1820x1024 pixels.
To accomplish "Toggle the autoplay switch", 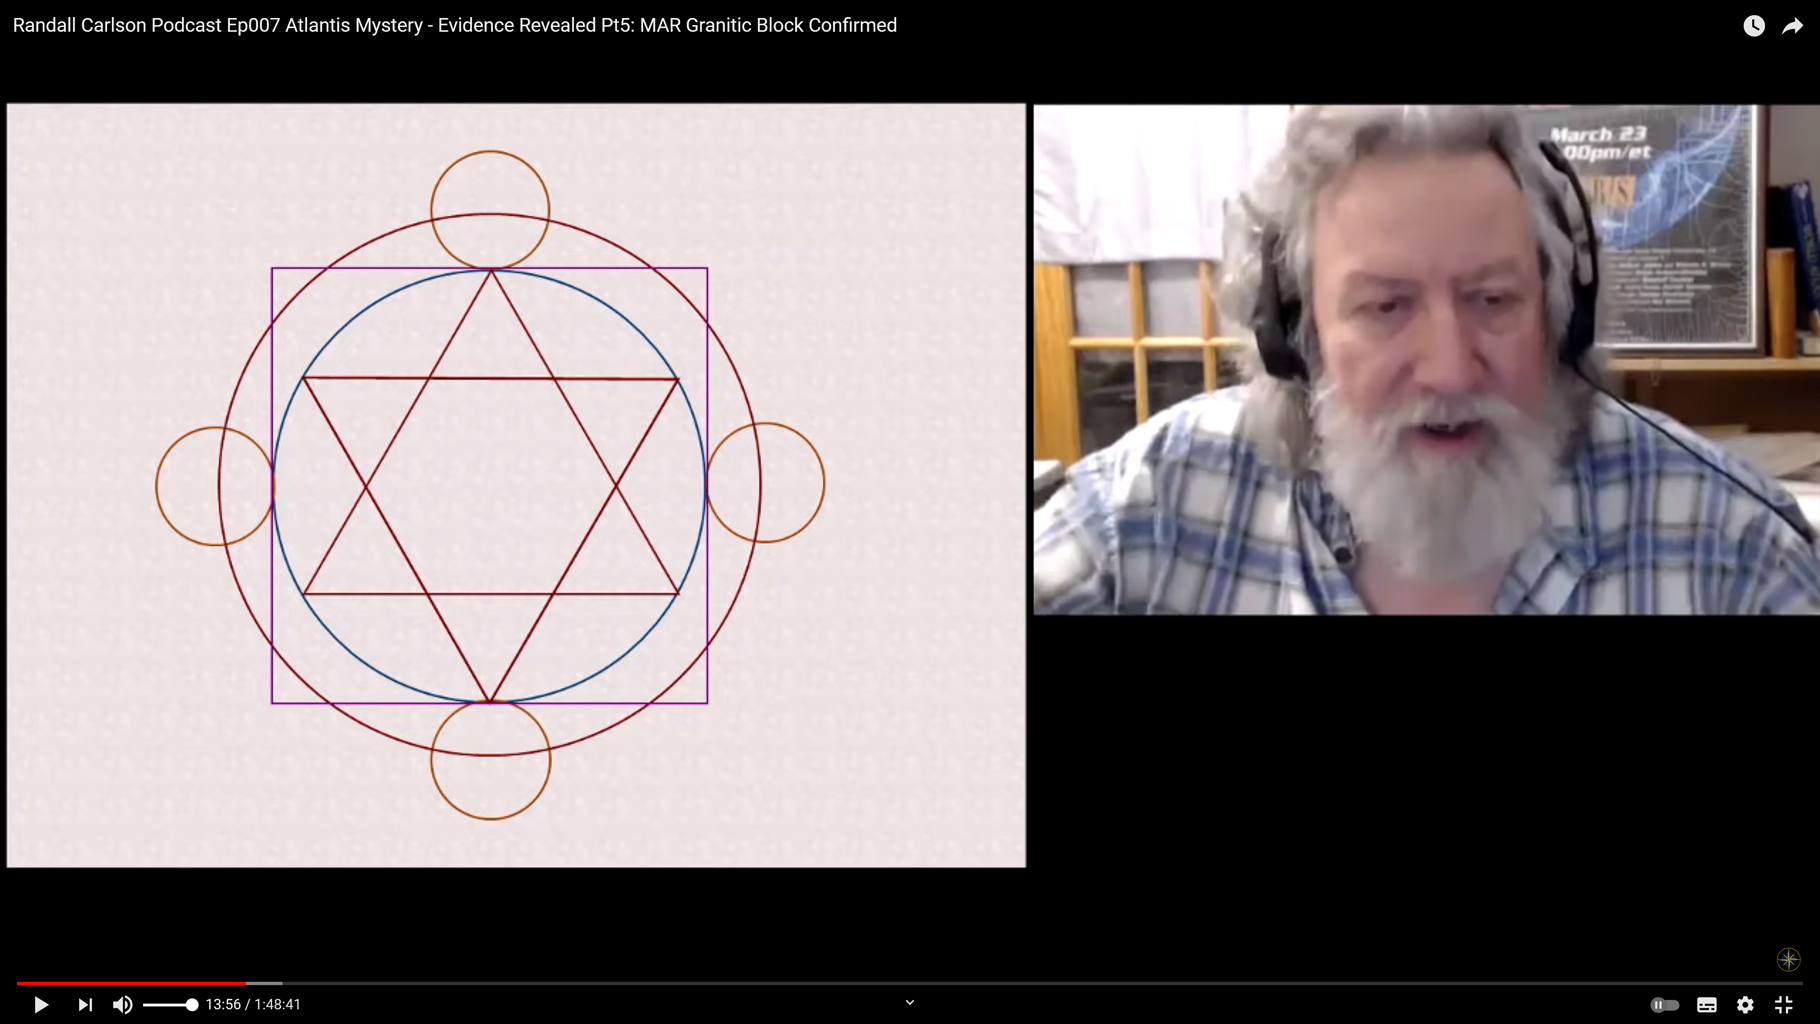I will tap(1664, 1004).
